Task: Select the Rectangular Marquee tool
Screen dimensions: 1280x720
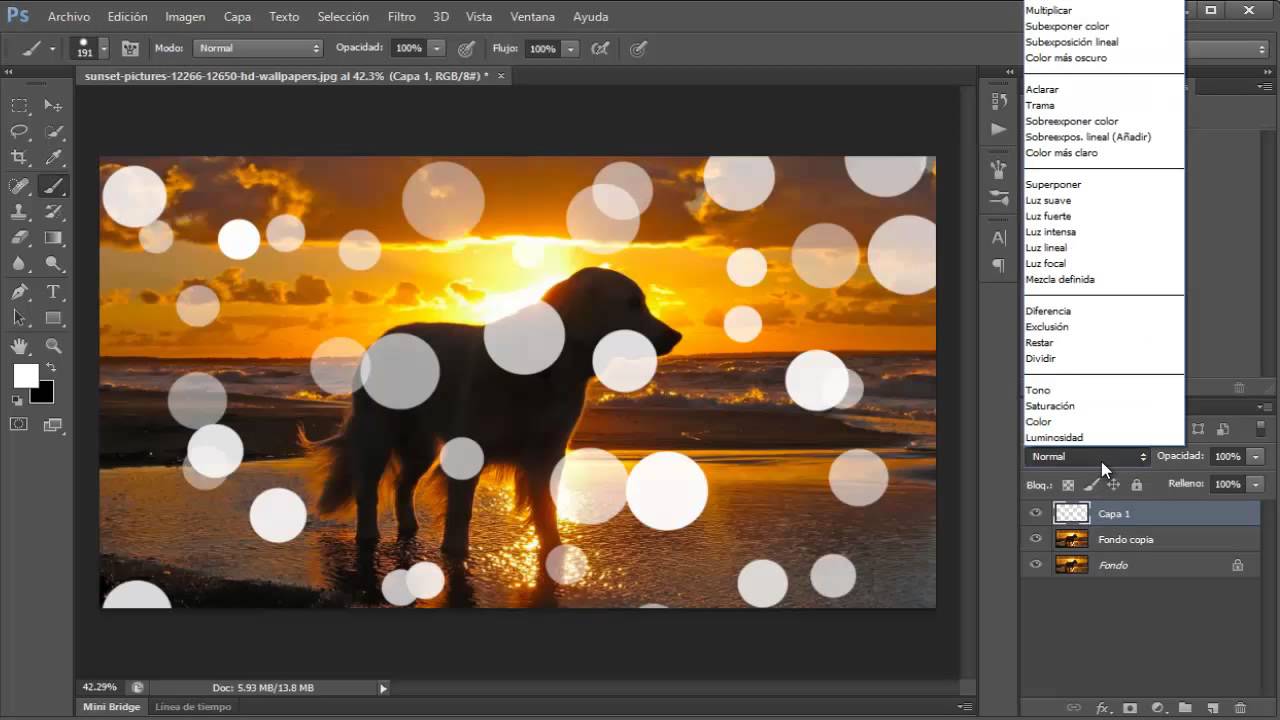Action: coord(19,106)
